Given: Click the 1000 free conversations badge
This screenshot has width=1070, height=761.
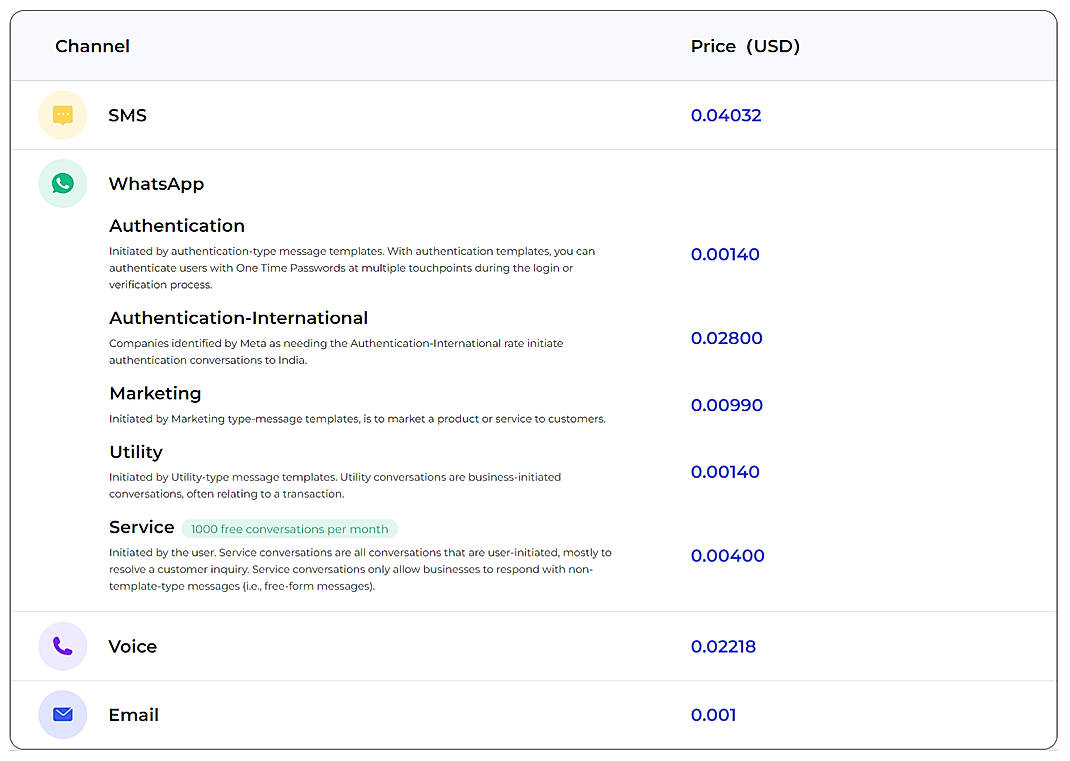Looking at the screenshot, I should click(x=289, y=528).
